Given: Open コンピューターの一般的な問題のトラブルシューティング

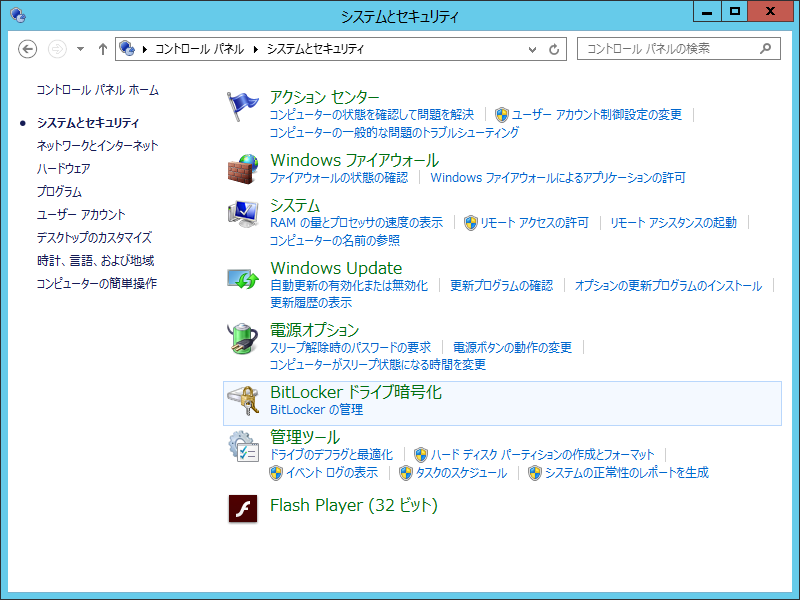Looking at the screenshot, I should coord(394,133).
